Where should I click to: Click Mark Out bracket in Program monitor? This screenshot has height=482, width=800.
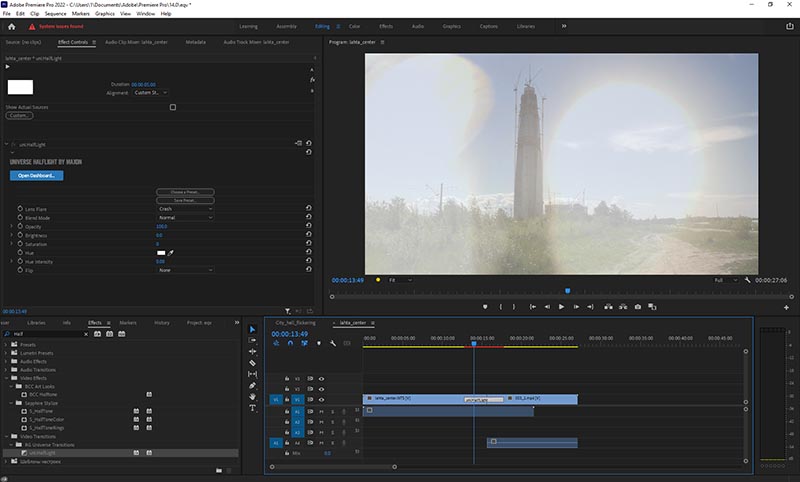pyautogui.click(x=514, y=307)
